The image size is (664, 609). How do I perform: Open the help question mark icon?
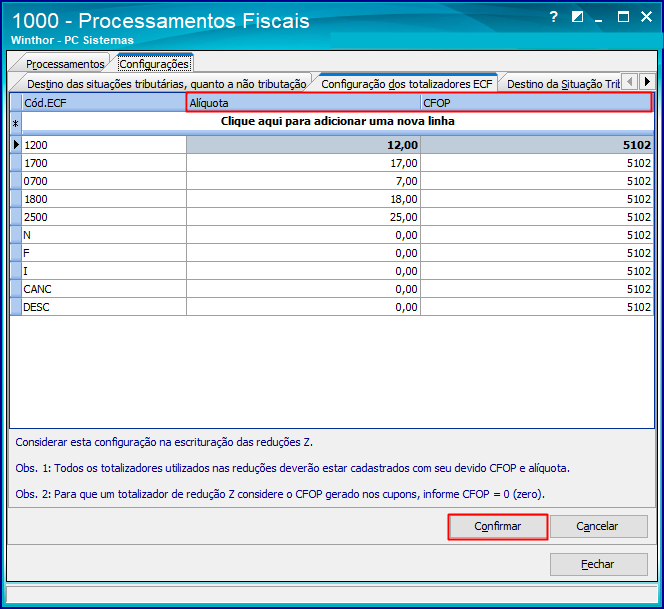tap(553, 17)
